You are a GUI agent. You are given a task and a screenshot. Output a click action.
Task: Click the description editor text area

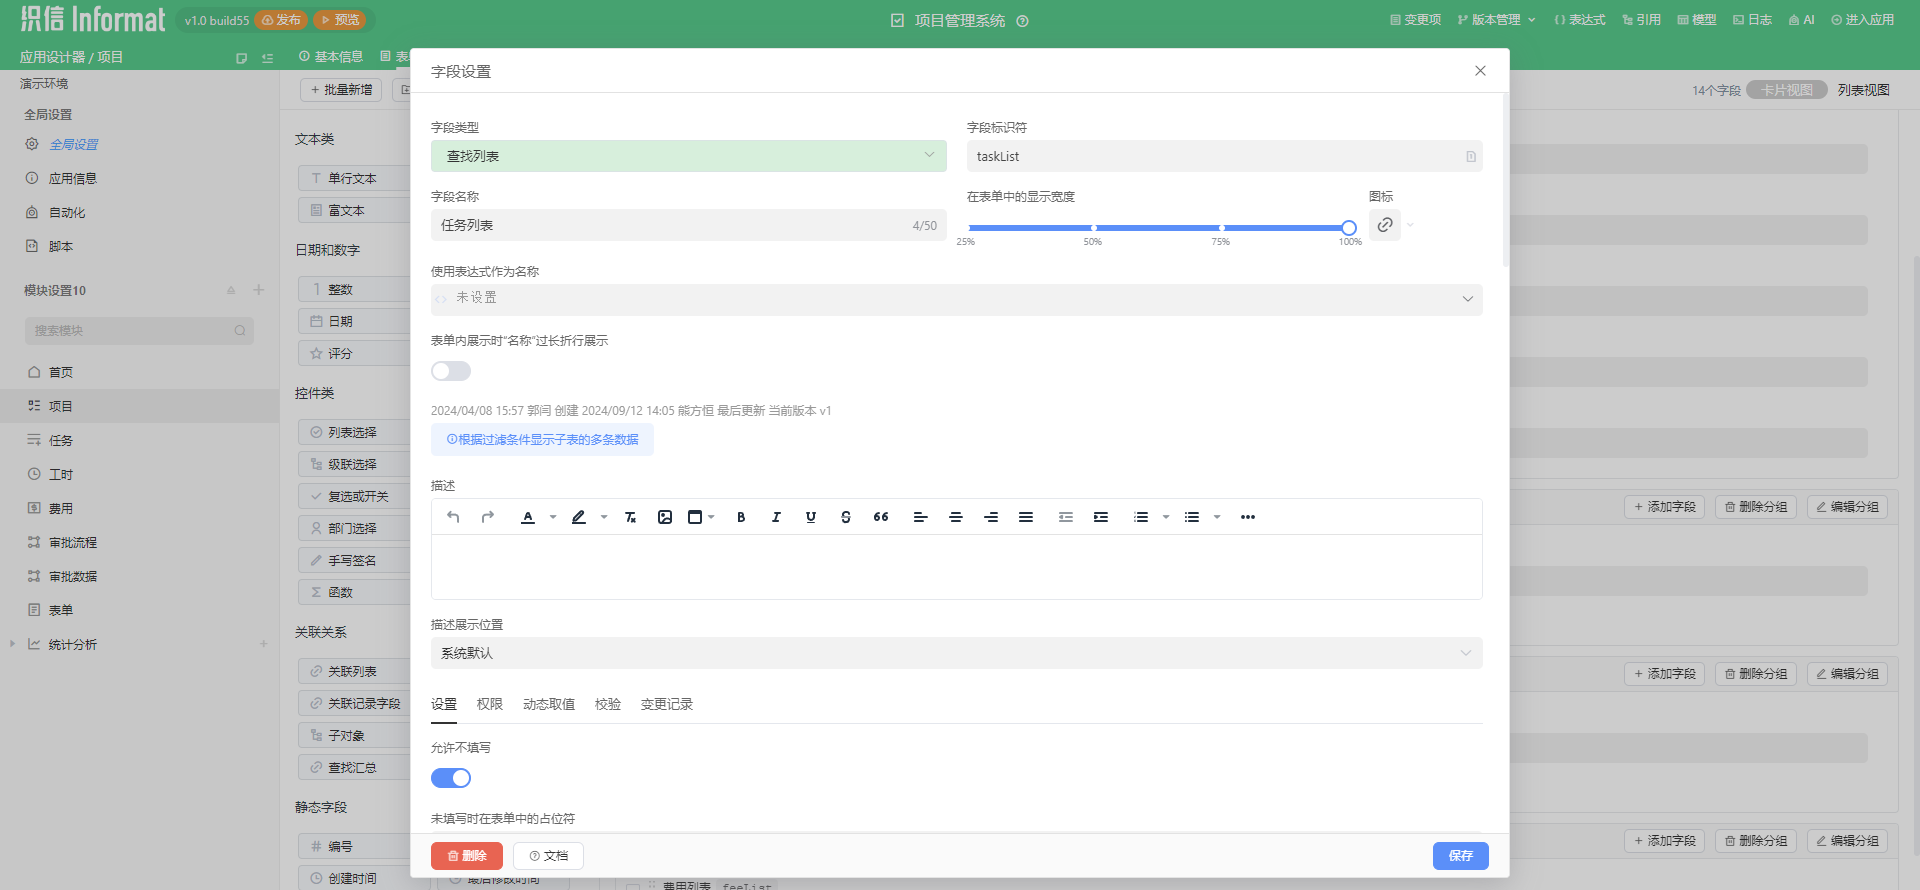957,567
